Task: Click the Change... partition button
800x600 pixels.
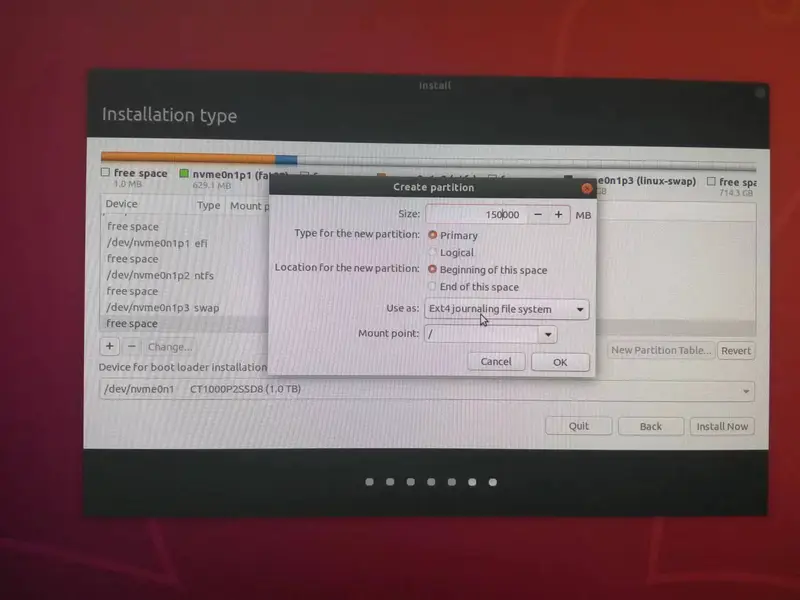Action: (x=170, y=347)
